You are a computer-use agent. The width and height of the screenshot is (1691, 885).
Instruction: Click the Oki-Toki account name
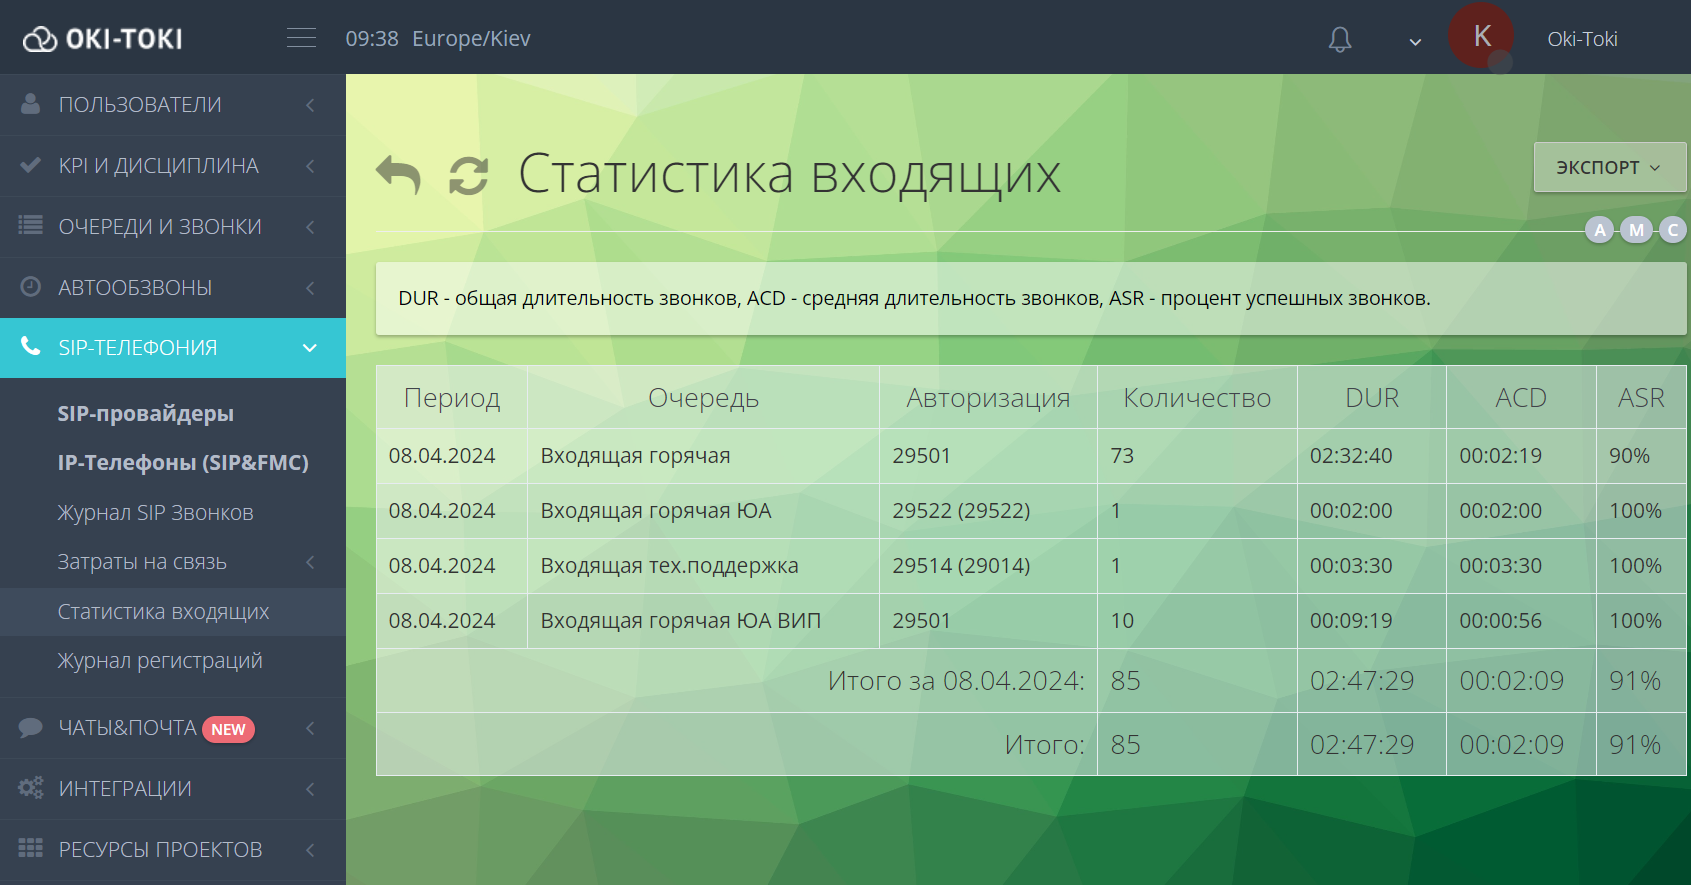1582,39
